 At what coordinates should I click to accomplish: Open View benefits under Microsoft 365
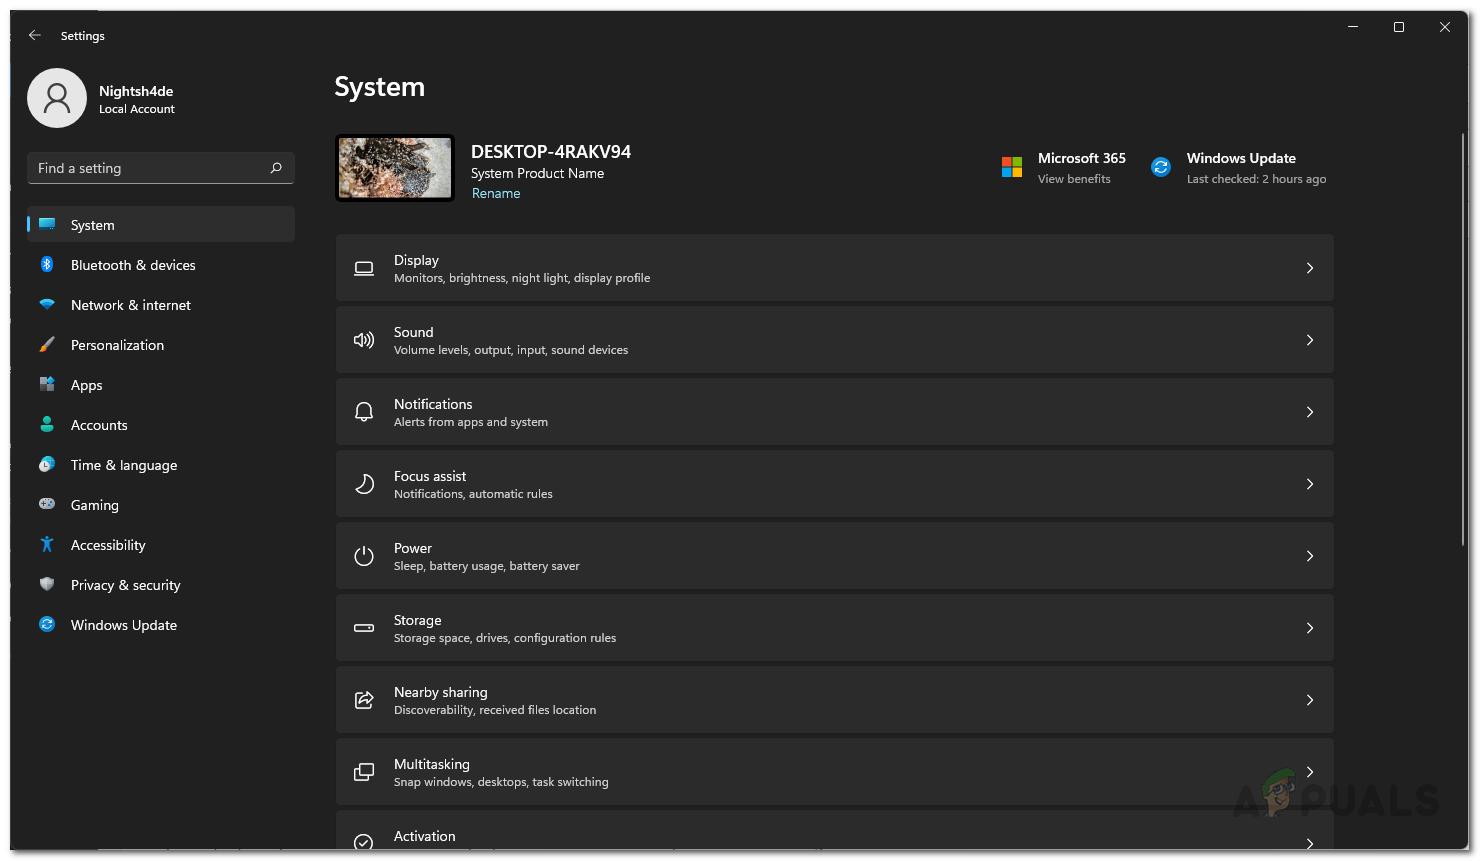click(x=1074, y=178)
